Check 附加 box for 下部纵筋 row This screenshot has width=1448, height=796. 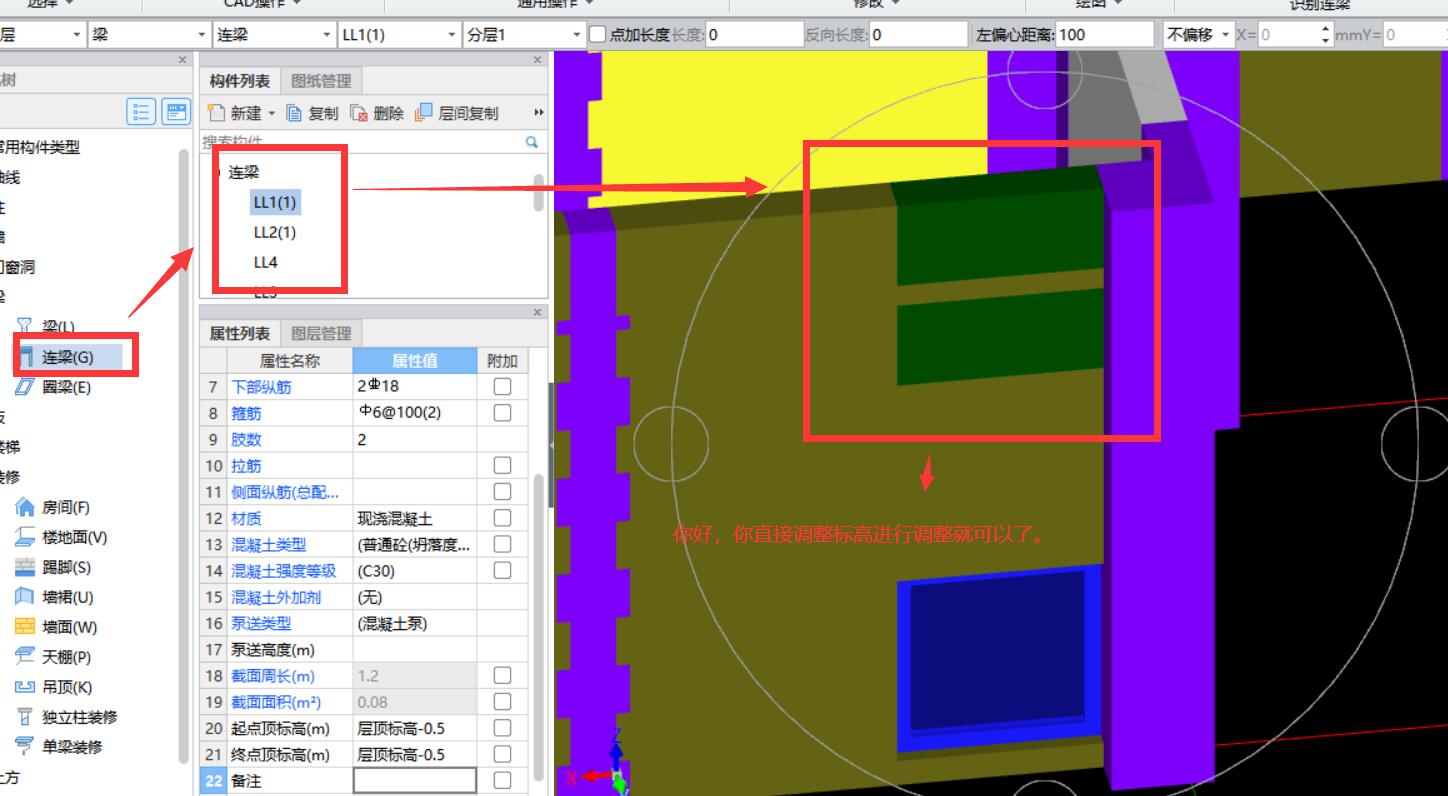[x=502, y=386]
